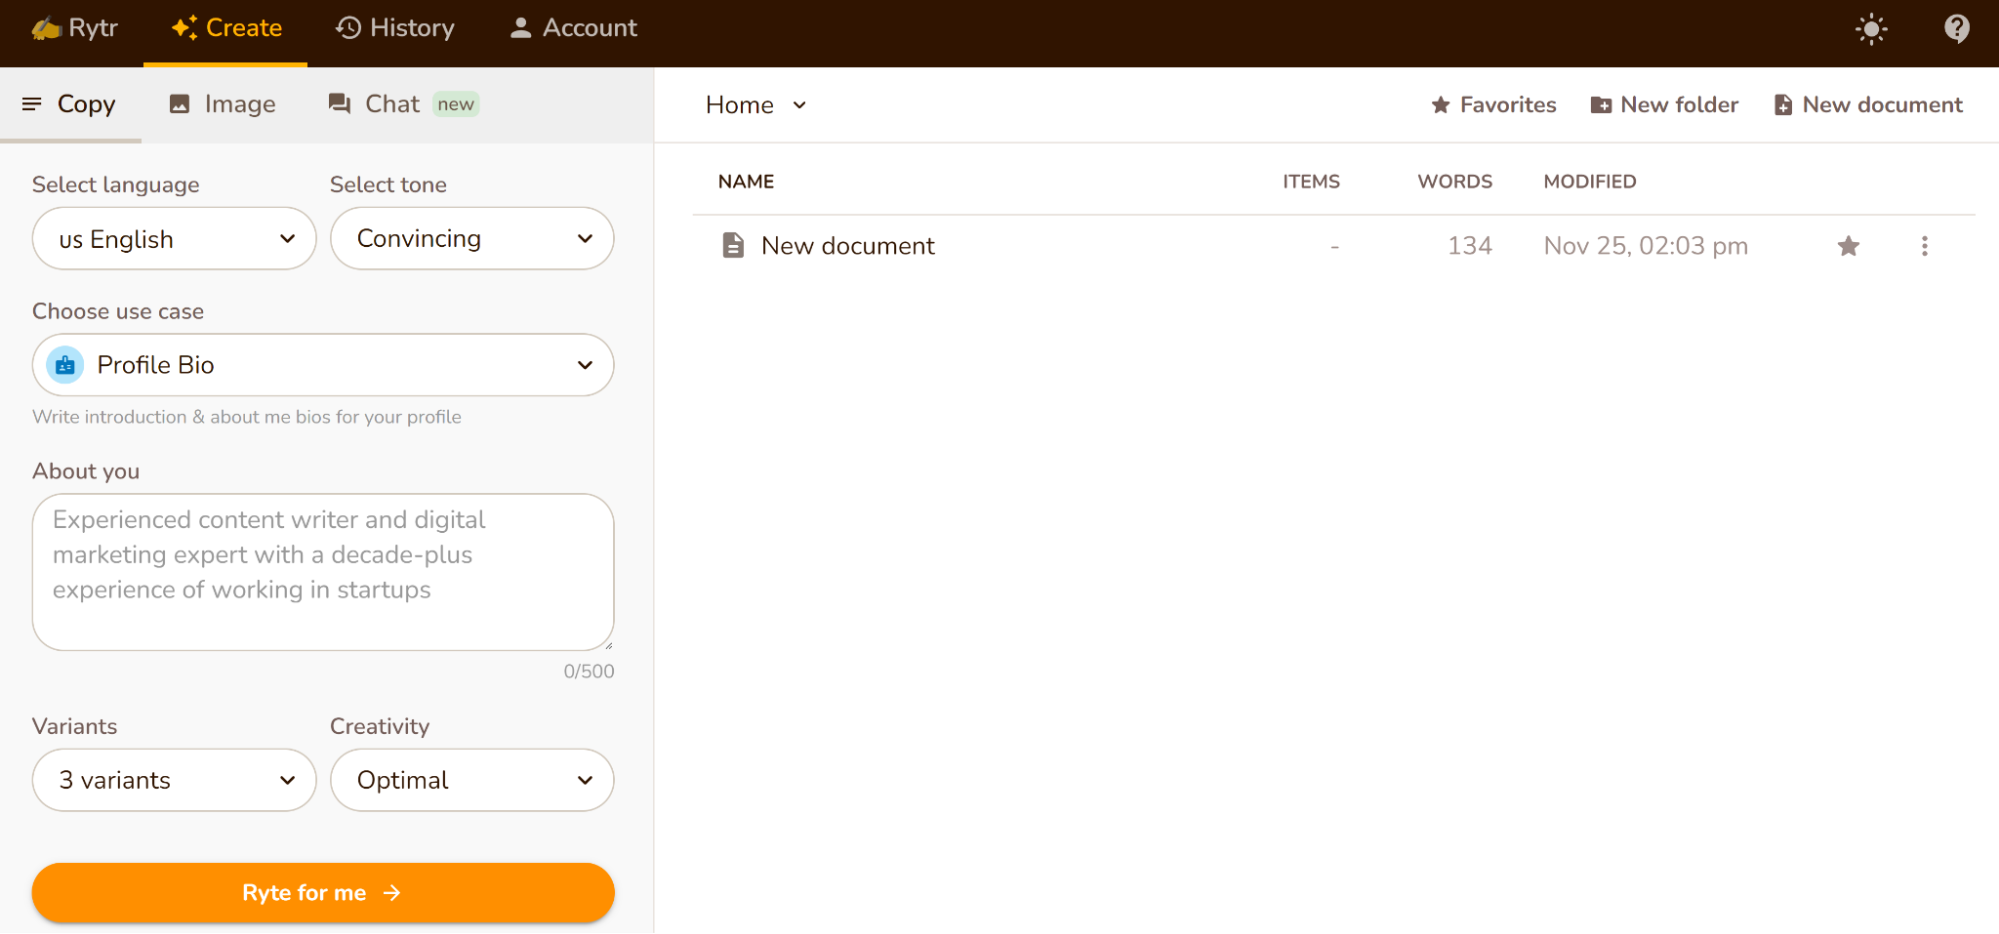Favorite New document with star icon
The height and width of the screenshot is (934, 1999).
1848,246
